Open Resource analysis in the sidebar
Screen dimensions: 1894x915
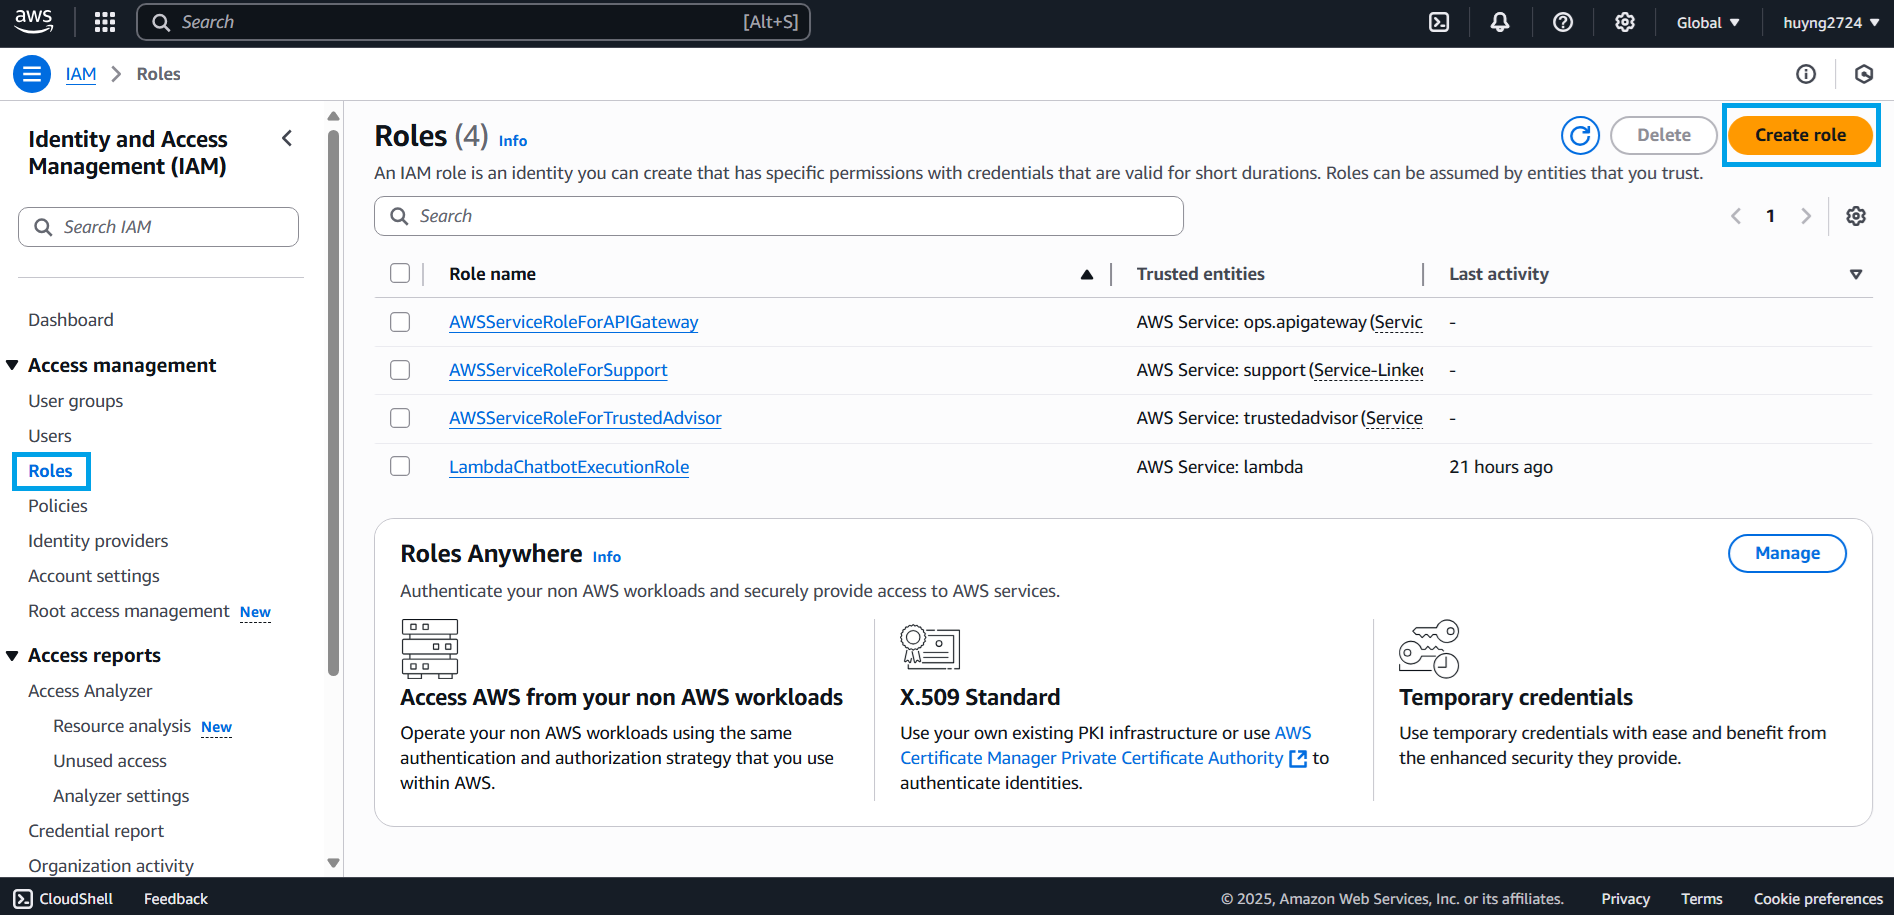pos(122,726)
